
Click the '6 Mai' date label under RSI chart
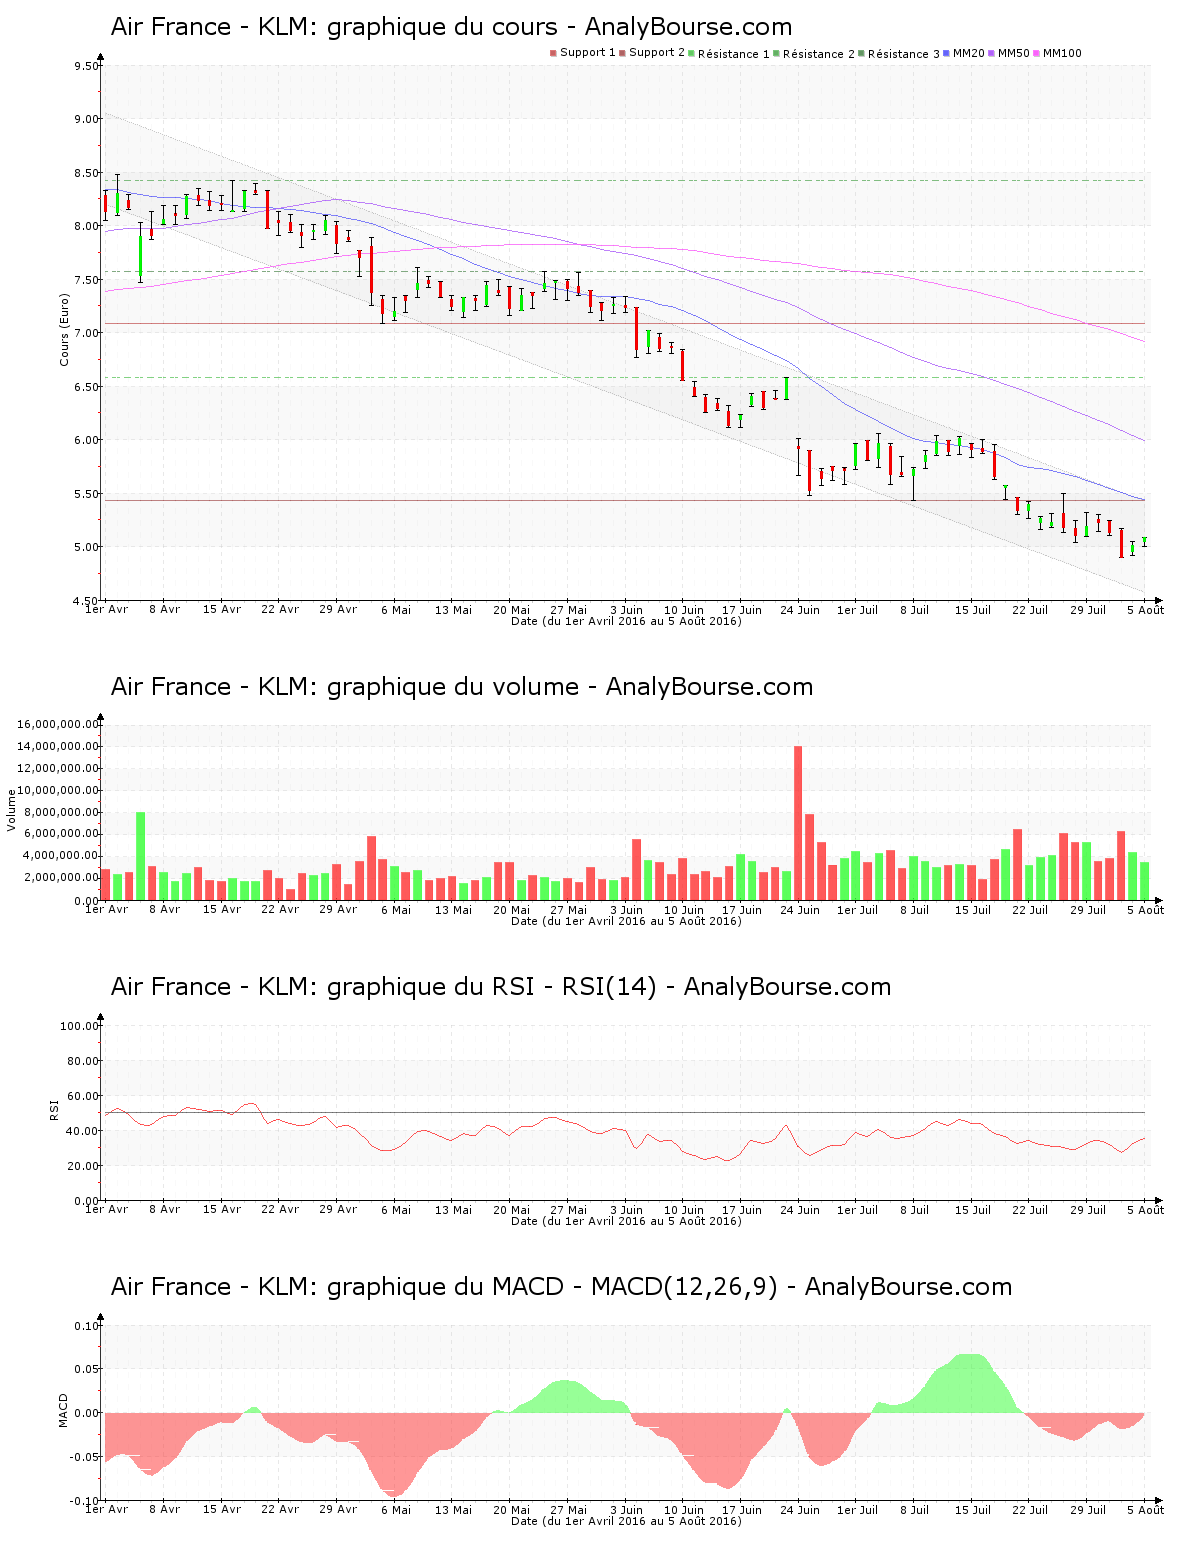click(x=396, y=1210)
